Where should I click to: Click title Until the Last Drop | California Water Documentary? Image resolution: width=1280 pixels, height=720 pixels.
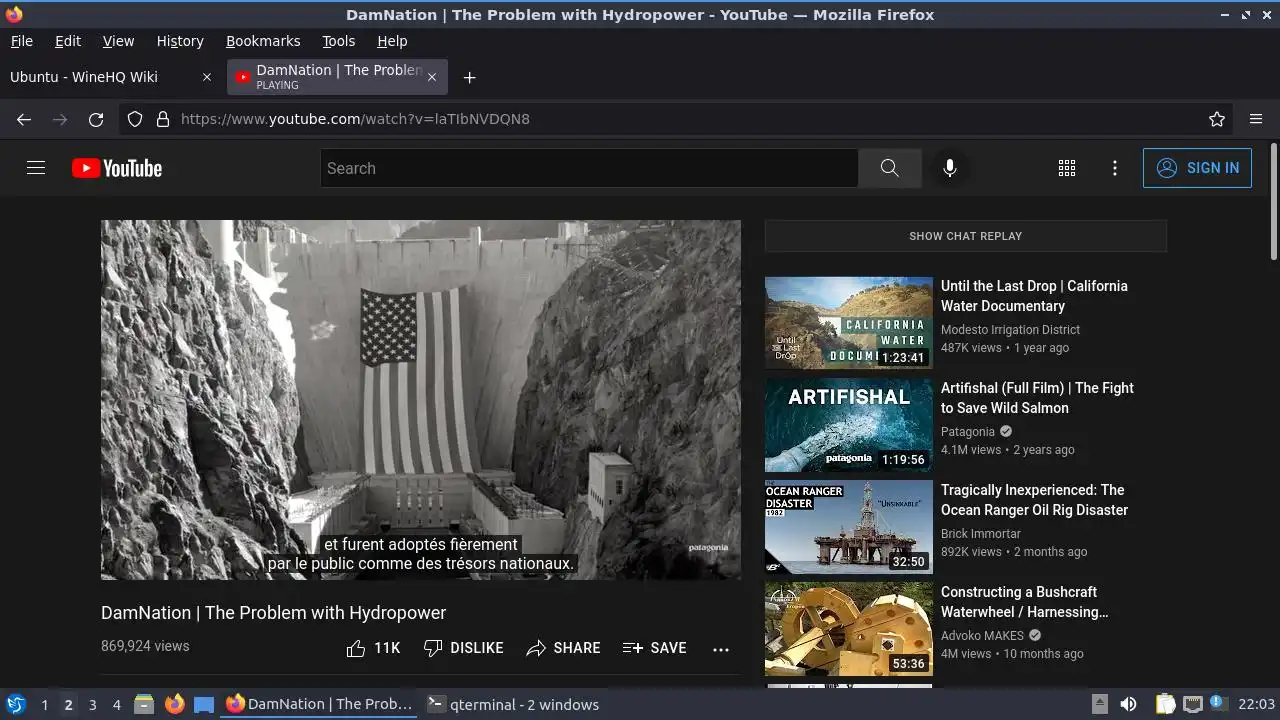[x=1034, y=296]
